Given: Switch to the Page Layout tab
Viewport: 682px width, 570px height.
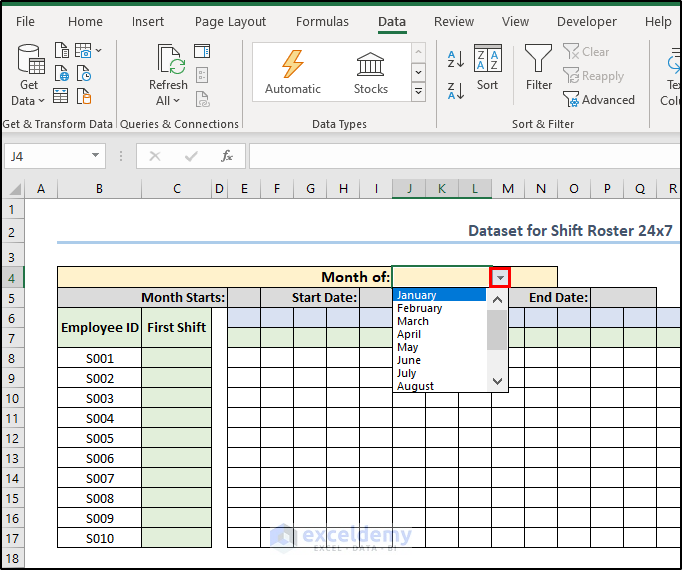Looking at the screenshot, I should tap(230, 21).
